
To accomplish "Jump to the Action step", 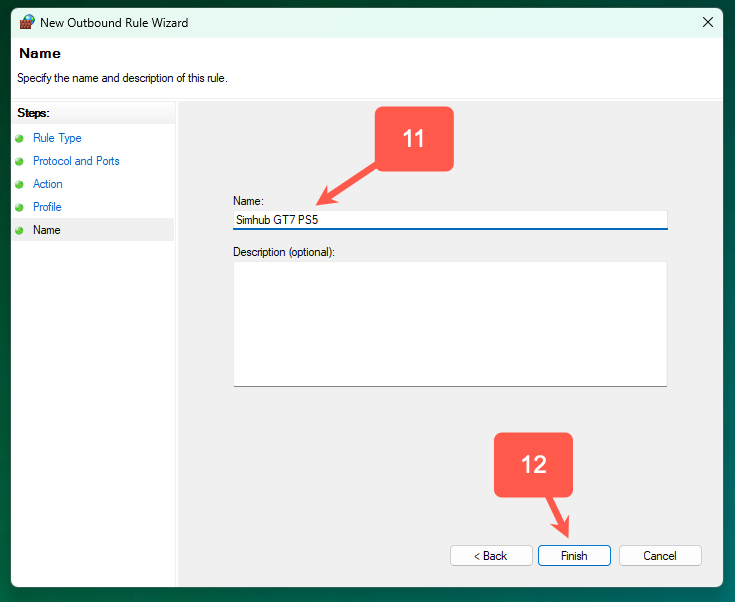I will 47,184.
